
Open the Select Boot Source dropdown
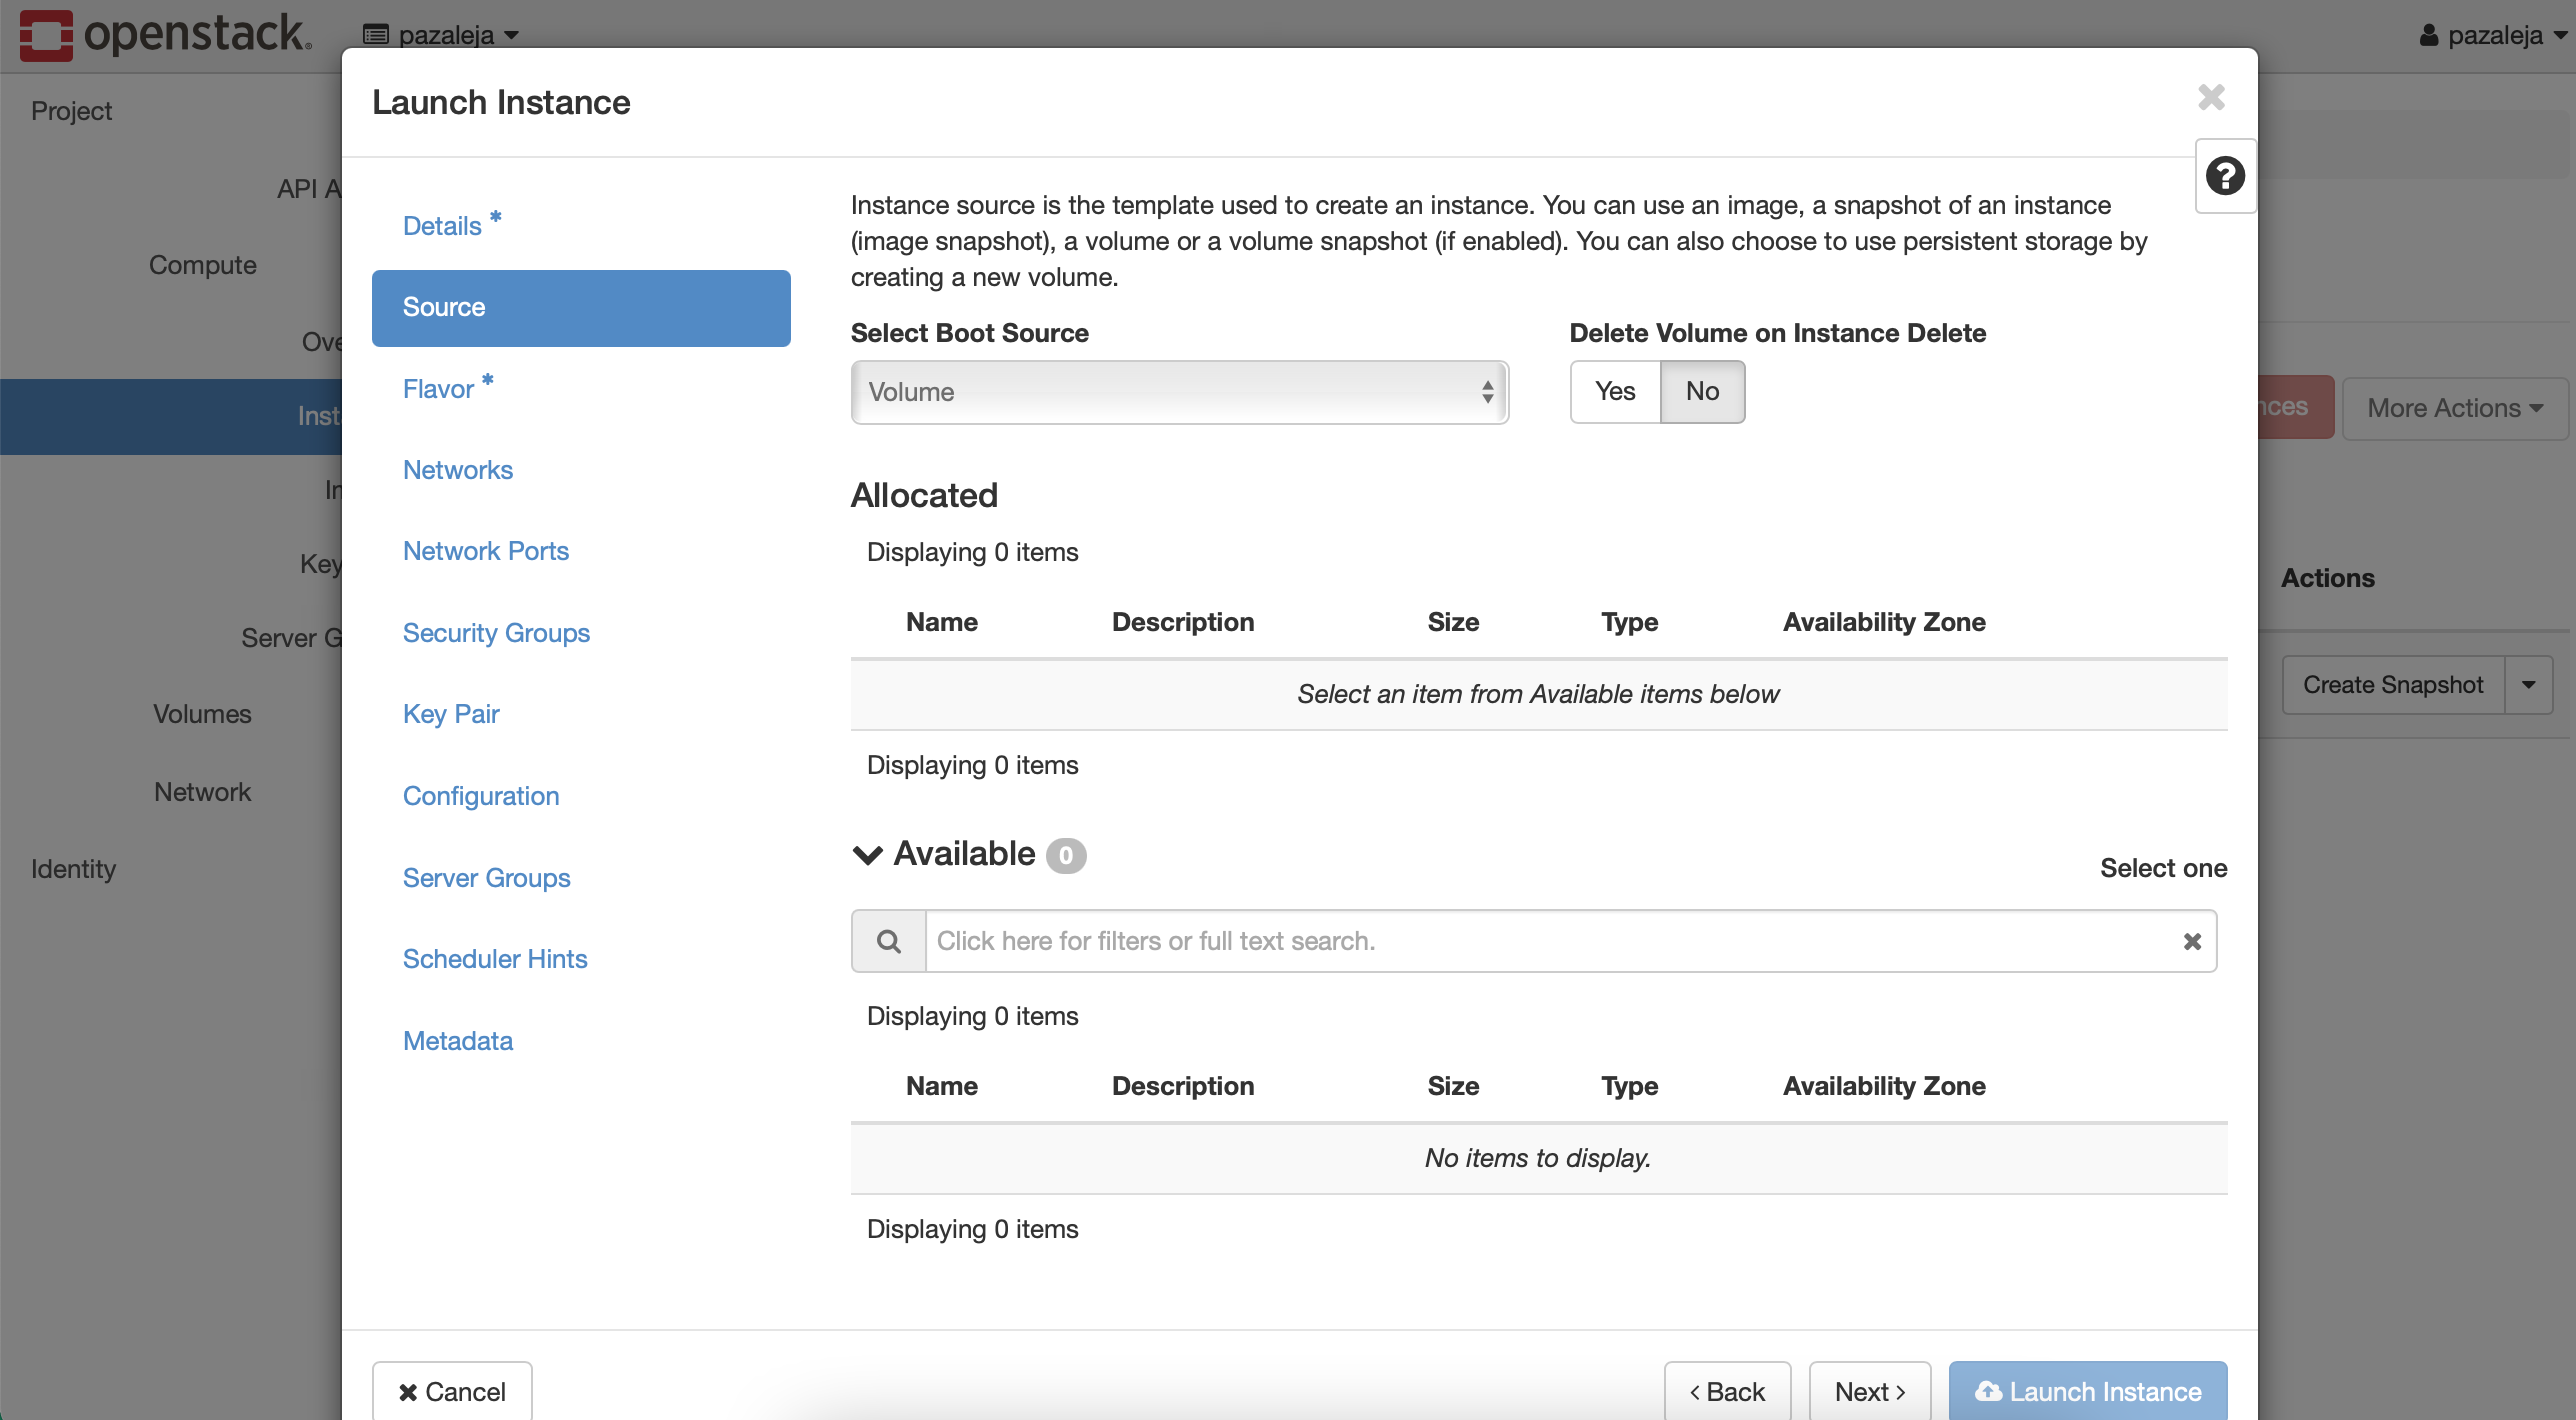click(x=1179, y=392)
